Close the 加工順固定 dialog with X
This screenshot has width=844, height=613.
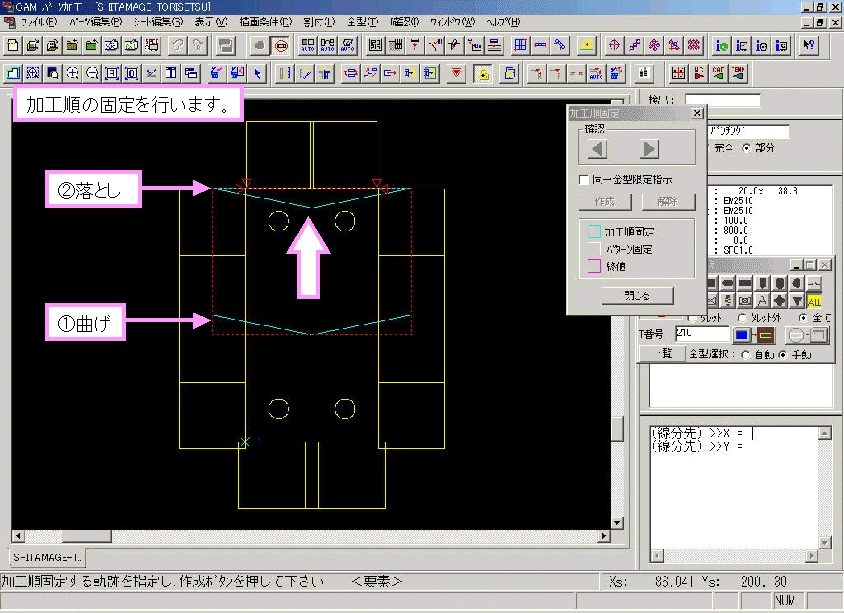[697, 113]
